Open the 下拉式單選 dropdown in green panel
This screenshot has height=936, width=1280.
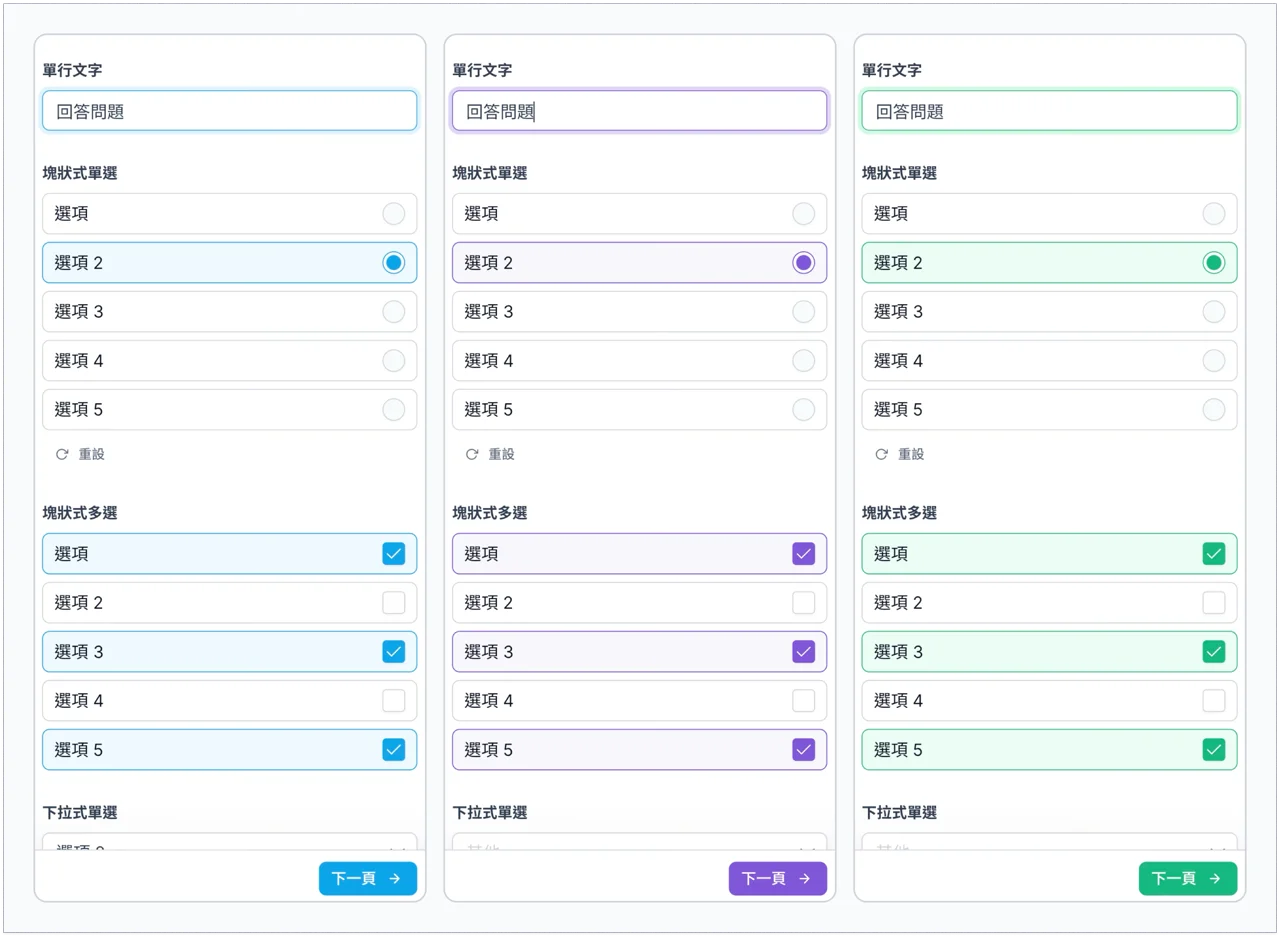tap(1049, 842)
